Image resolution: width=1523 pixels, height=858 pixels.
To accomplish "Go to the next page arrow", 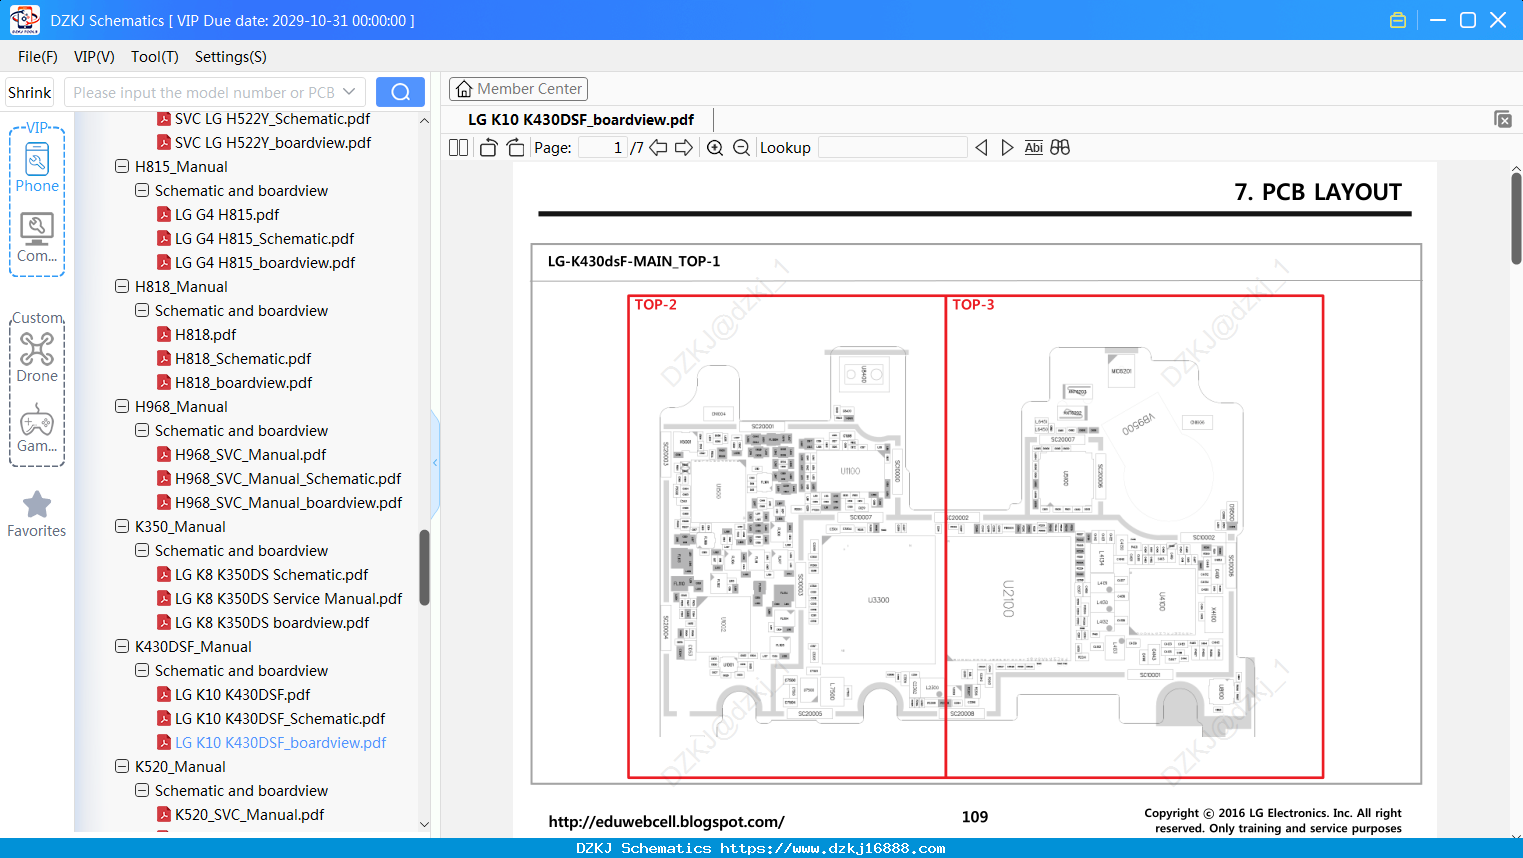I will click(x=684, y=148).
